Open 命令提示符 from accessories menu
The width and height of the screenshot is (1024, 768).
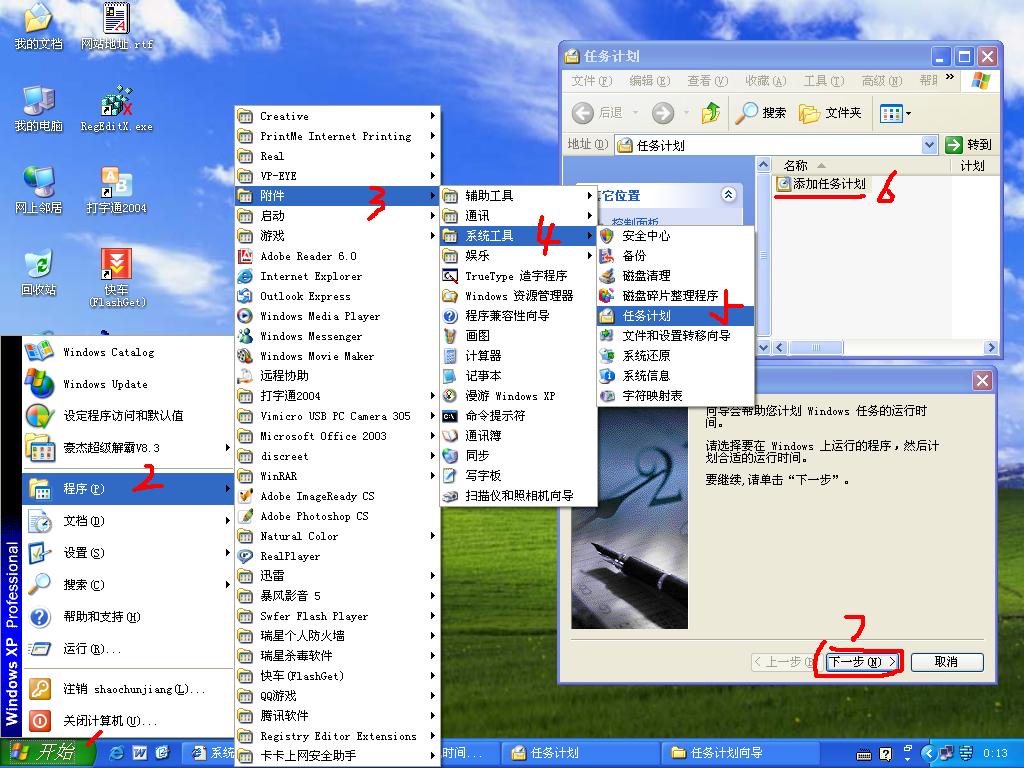(x=519, y=416)
